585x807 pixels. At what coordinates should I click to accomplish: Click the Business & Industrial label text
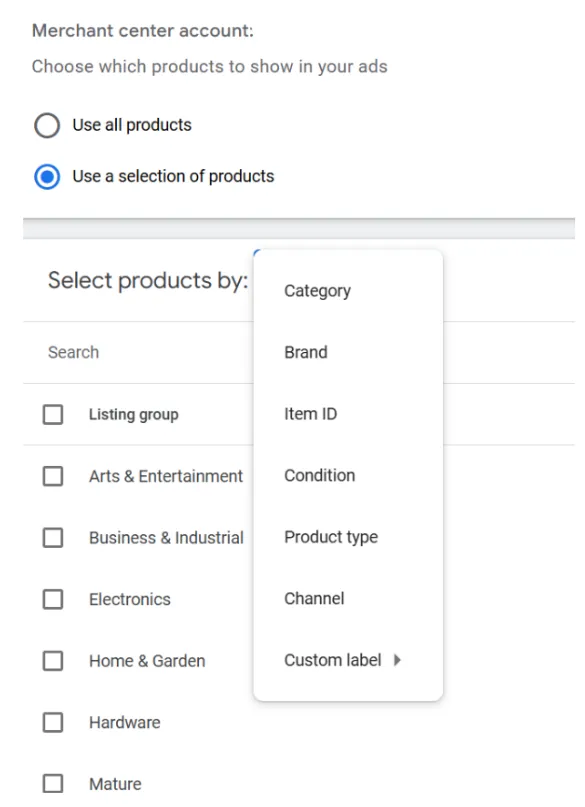coord(166,538)
